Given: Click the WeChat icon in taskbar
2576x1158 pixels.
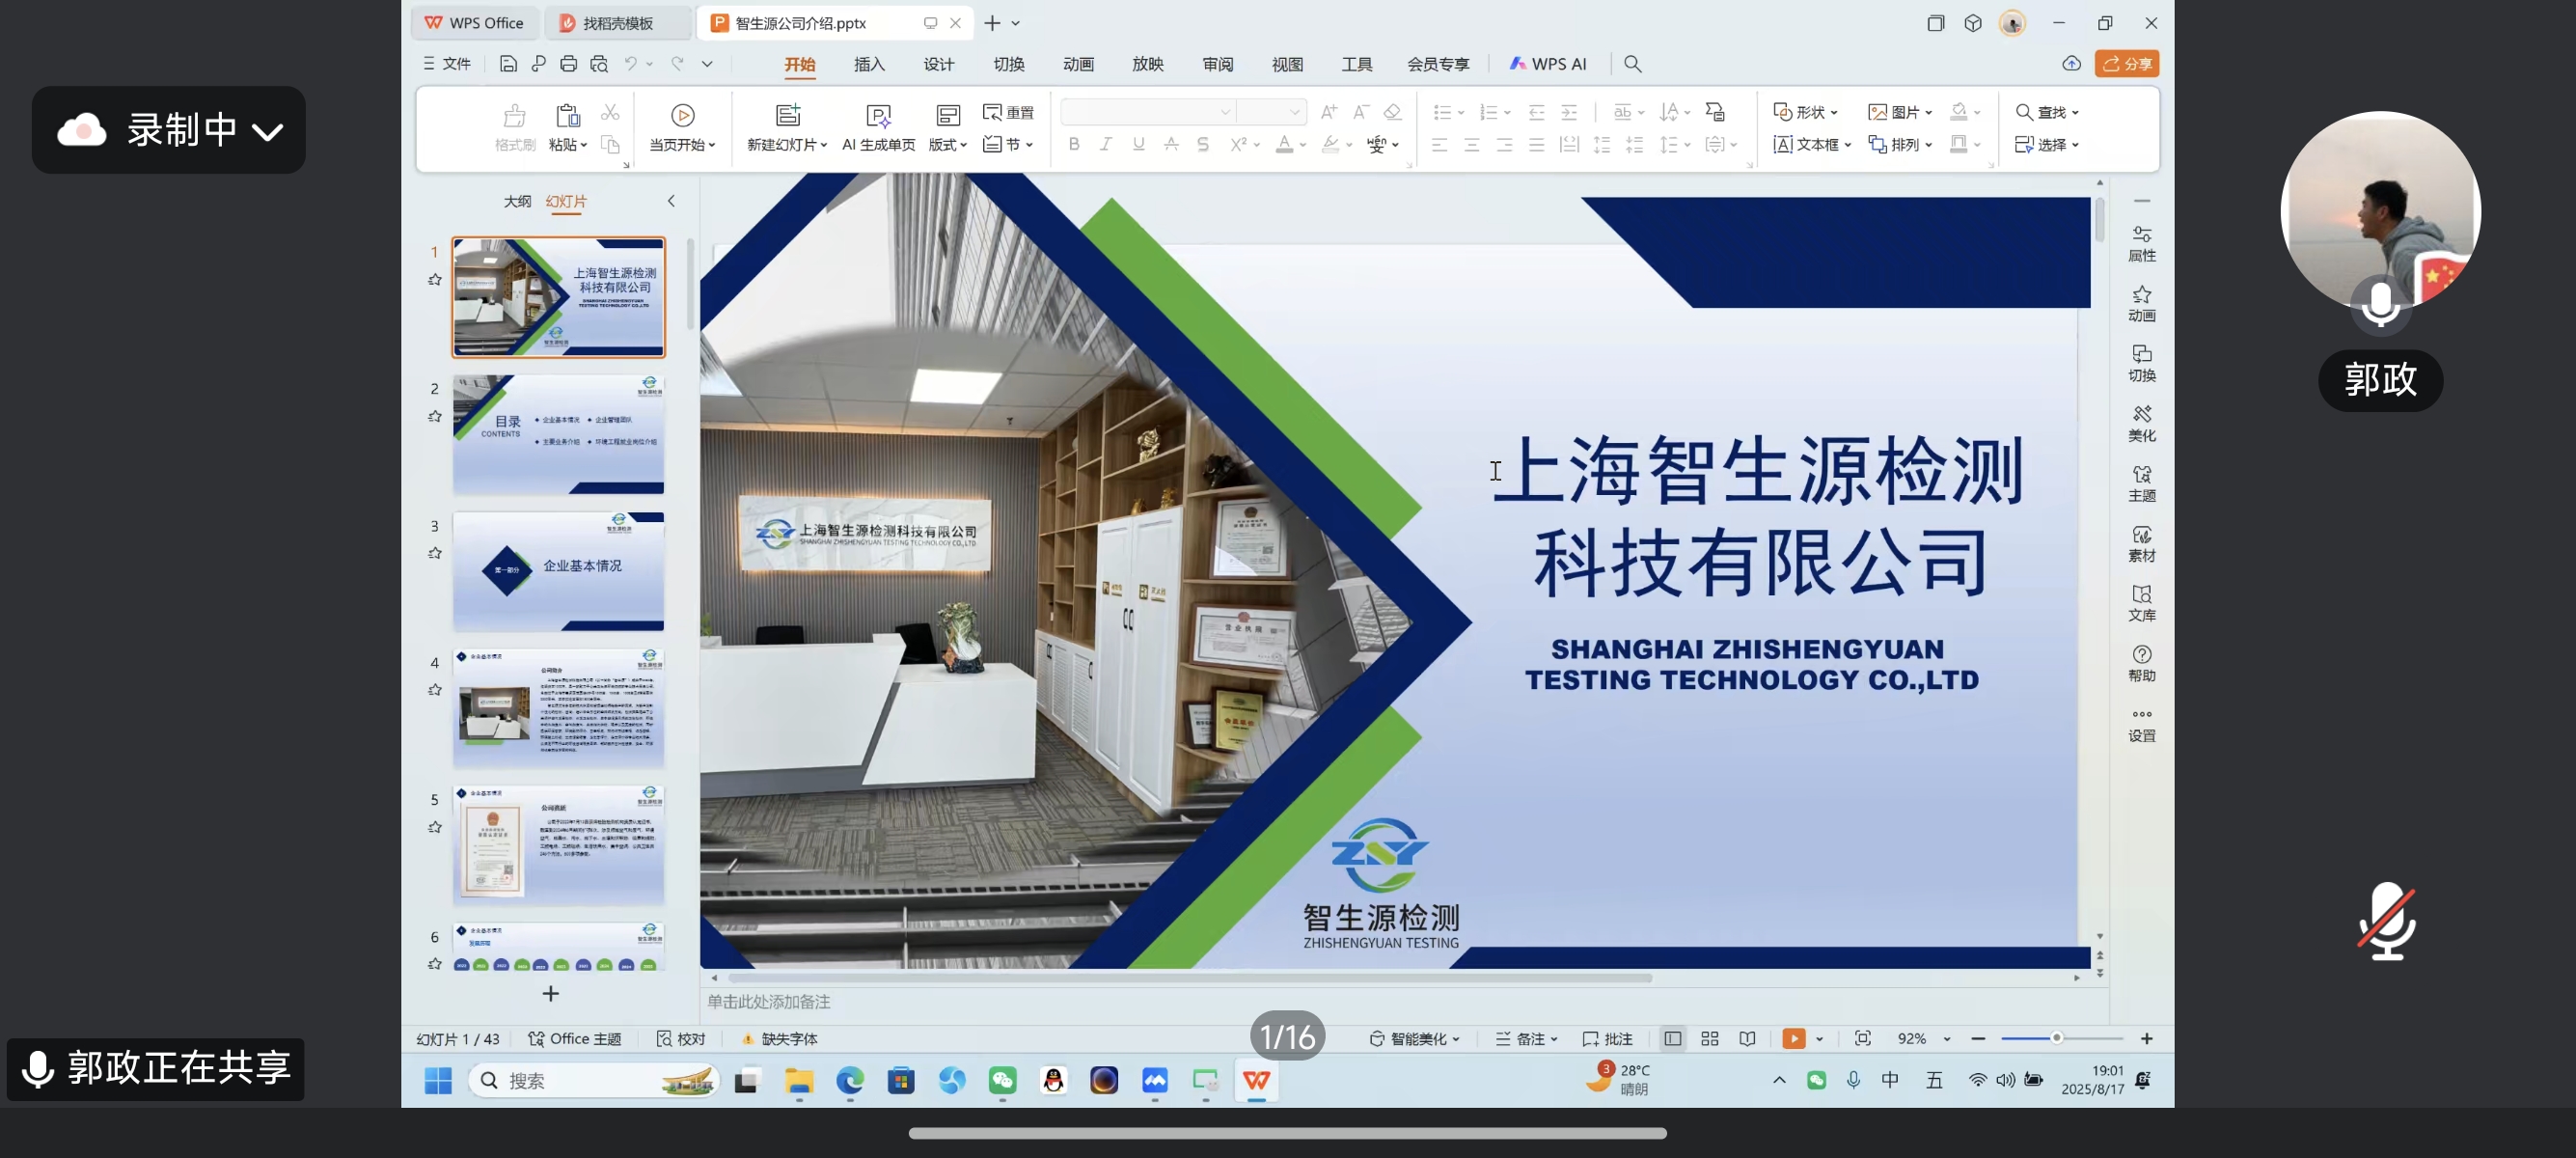Looking at the screenshot, I should [x=1002, y=1080].
